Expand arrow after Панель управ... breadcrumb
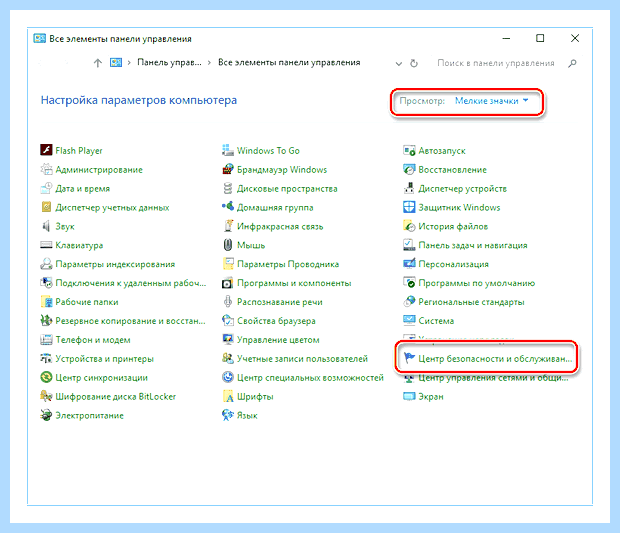The image size is (620, 533). pyautogui.click(x=209, y=63)
